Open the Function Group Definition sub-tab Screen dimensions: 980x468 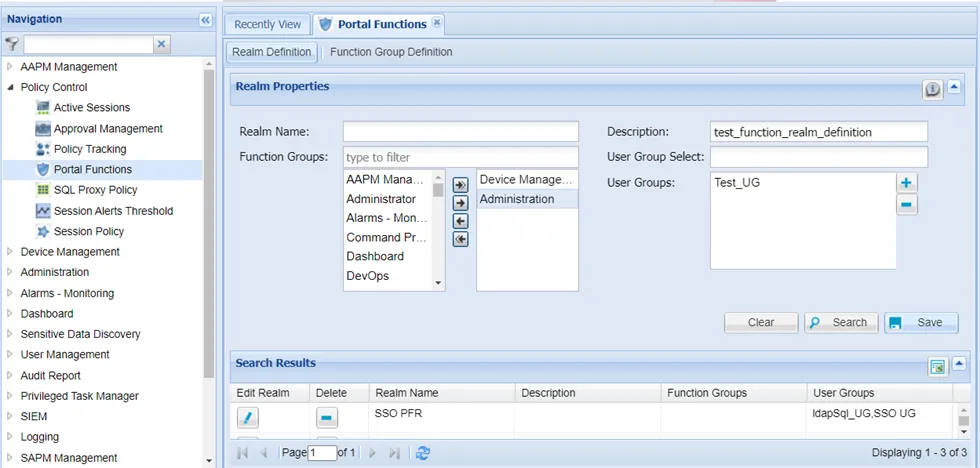coord(391,52)
